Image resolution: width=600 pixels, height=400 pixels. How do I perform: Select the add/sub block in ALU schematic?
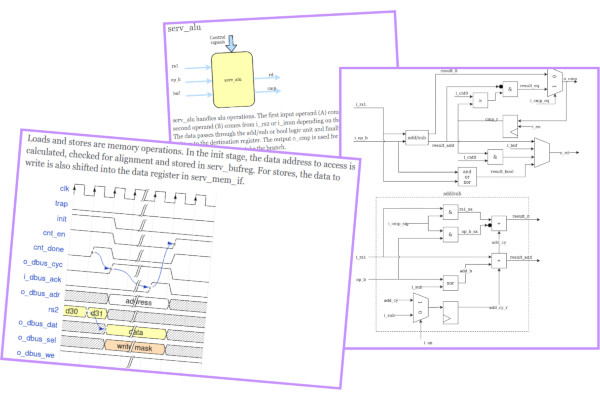coord(416,138)
